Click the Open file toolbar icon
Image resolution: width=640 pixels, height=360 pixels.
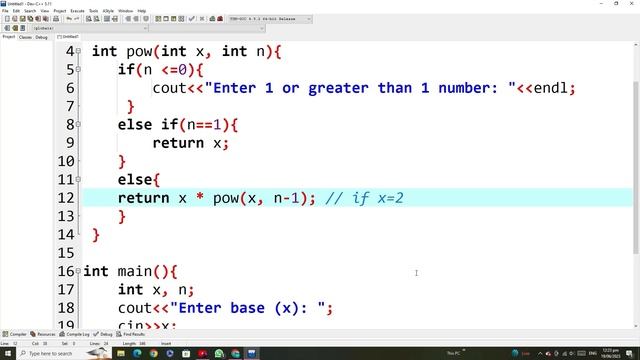pos(15,19)
